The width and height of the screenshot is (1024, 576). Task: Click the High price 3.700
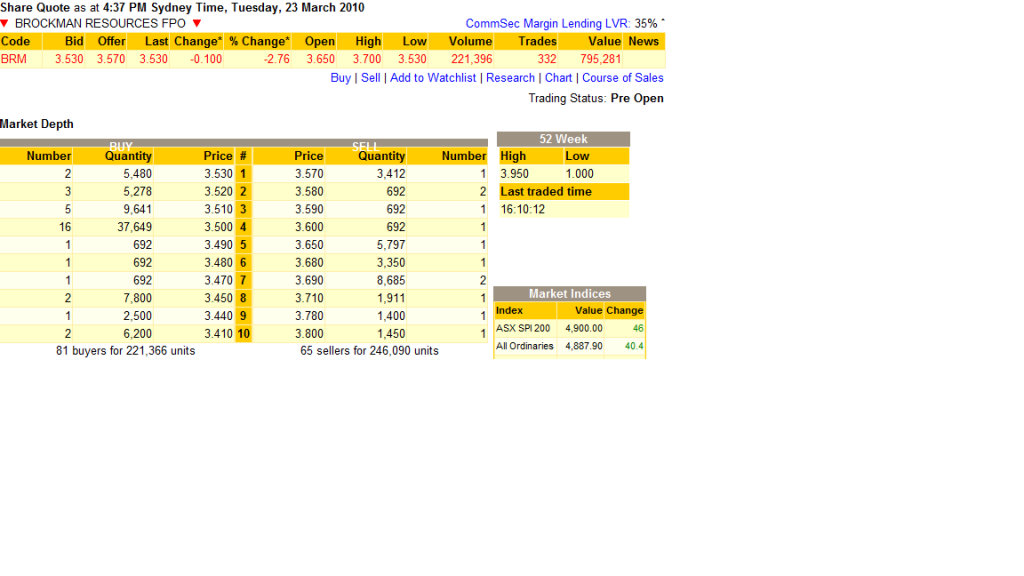(x=367, y=59)
